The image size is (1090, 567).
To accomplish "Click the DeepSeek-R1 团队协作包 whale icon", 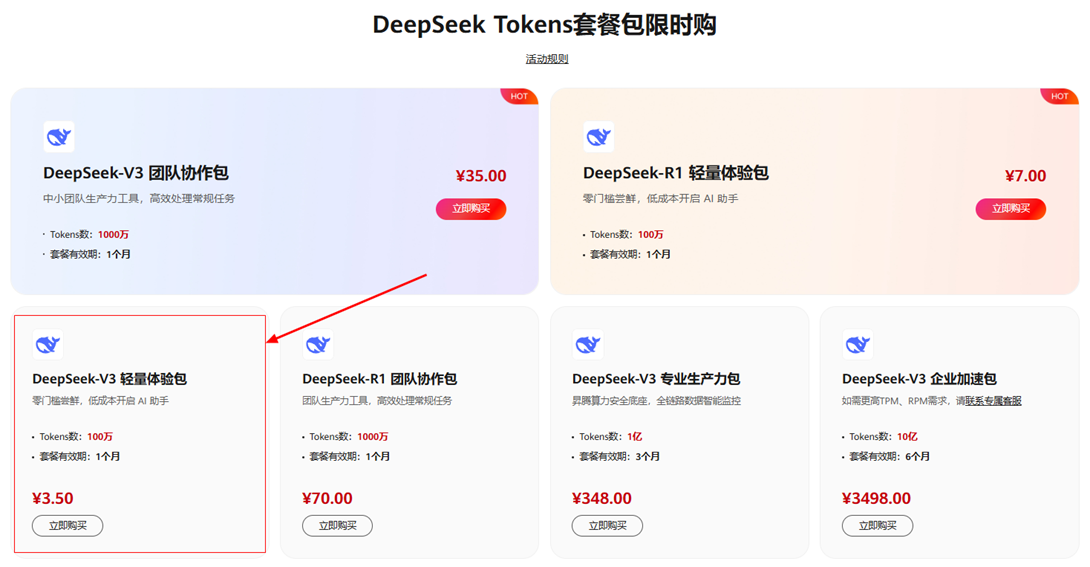I will pyautogui.click(x=318, y=345).
